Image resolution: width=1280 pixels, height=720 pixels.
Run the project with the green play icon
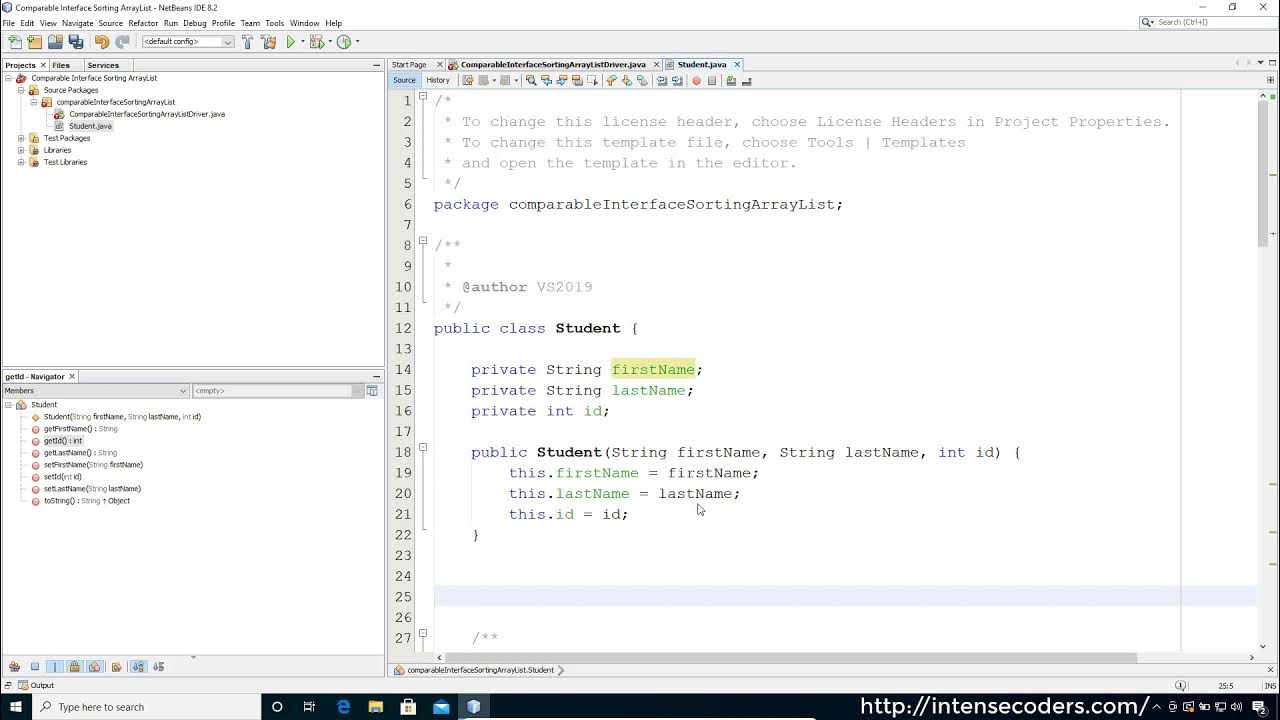(x=291, y=42)
